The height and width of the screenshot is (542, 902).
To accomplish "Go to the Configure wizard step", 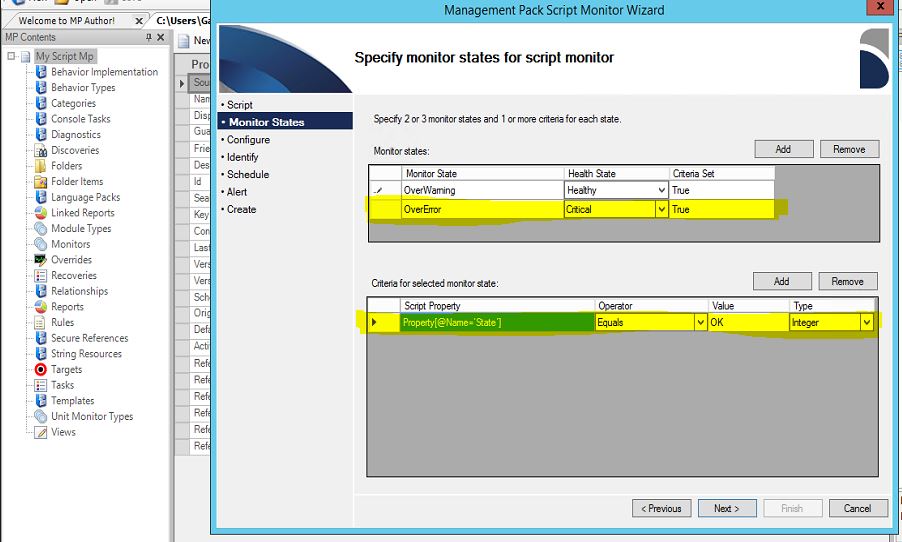I will [248, 140].
